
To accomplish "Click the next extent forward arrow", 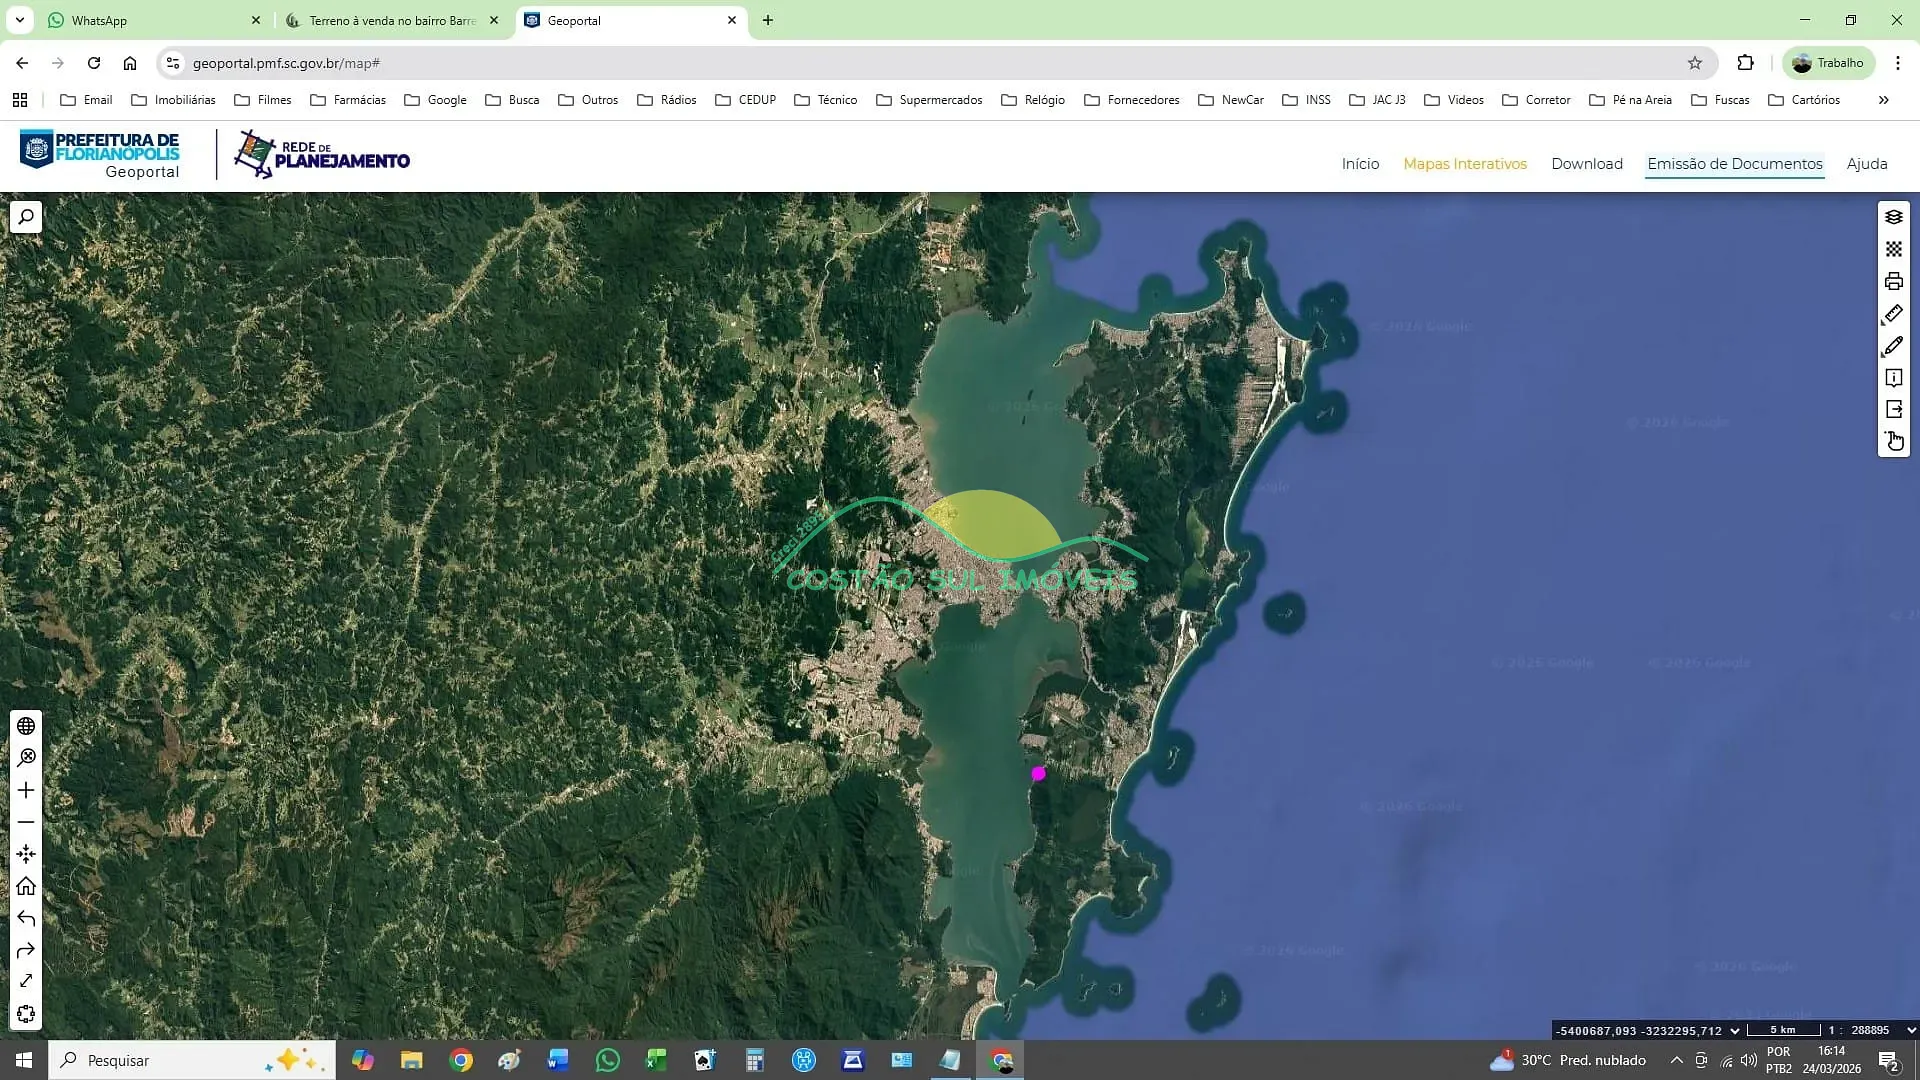I will pyautogui.click(x=26, y=950).
